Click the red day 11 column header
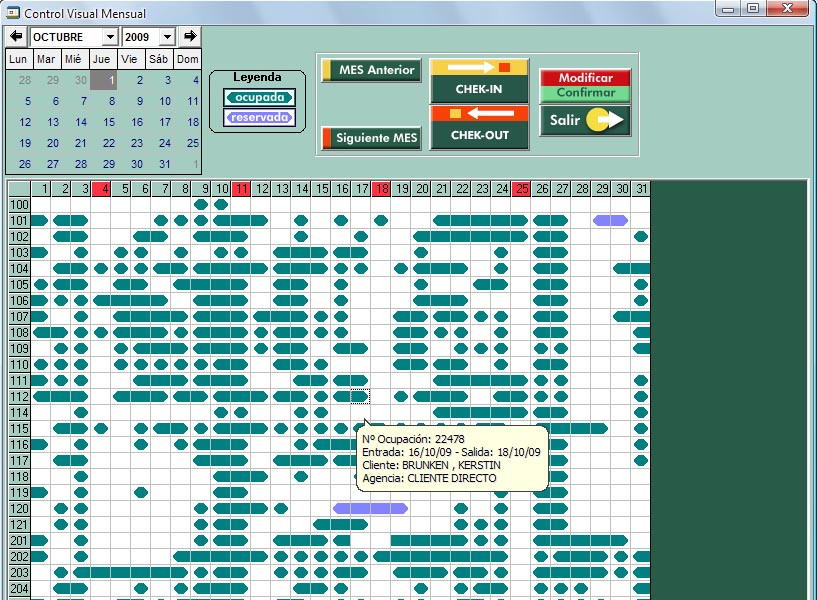This screenshot has height=600, width=817. [241, 189]
